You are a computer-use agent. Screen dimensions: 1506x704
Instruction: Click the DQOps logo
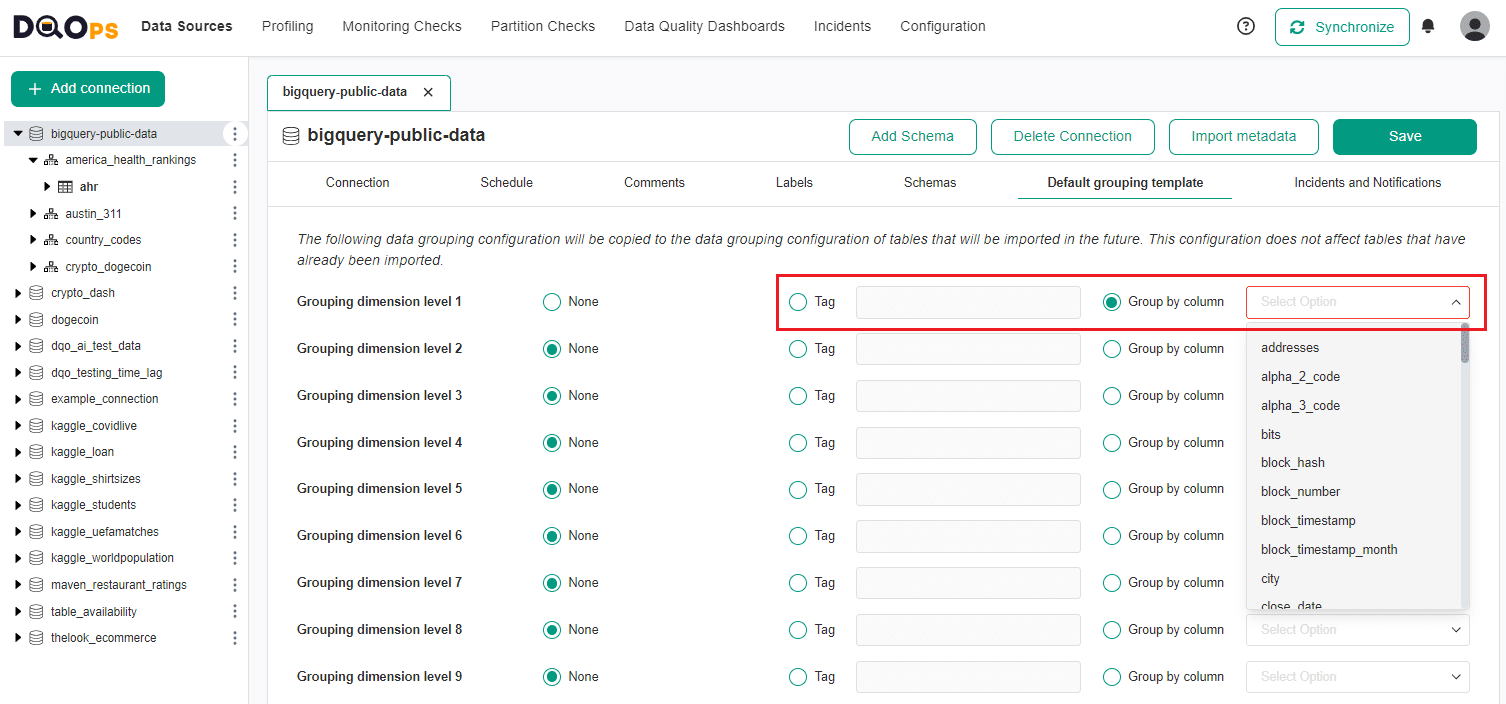[65, 27]
